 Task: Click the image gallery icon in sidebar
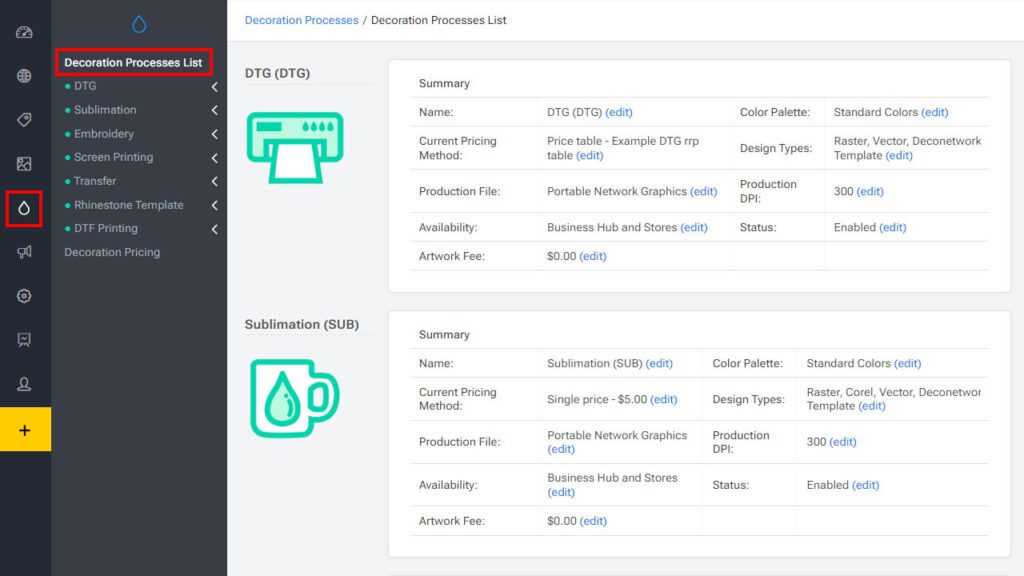click(24, 164)
